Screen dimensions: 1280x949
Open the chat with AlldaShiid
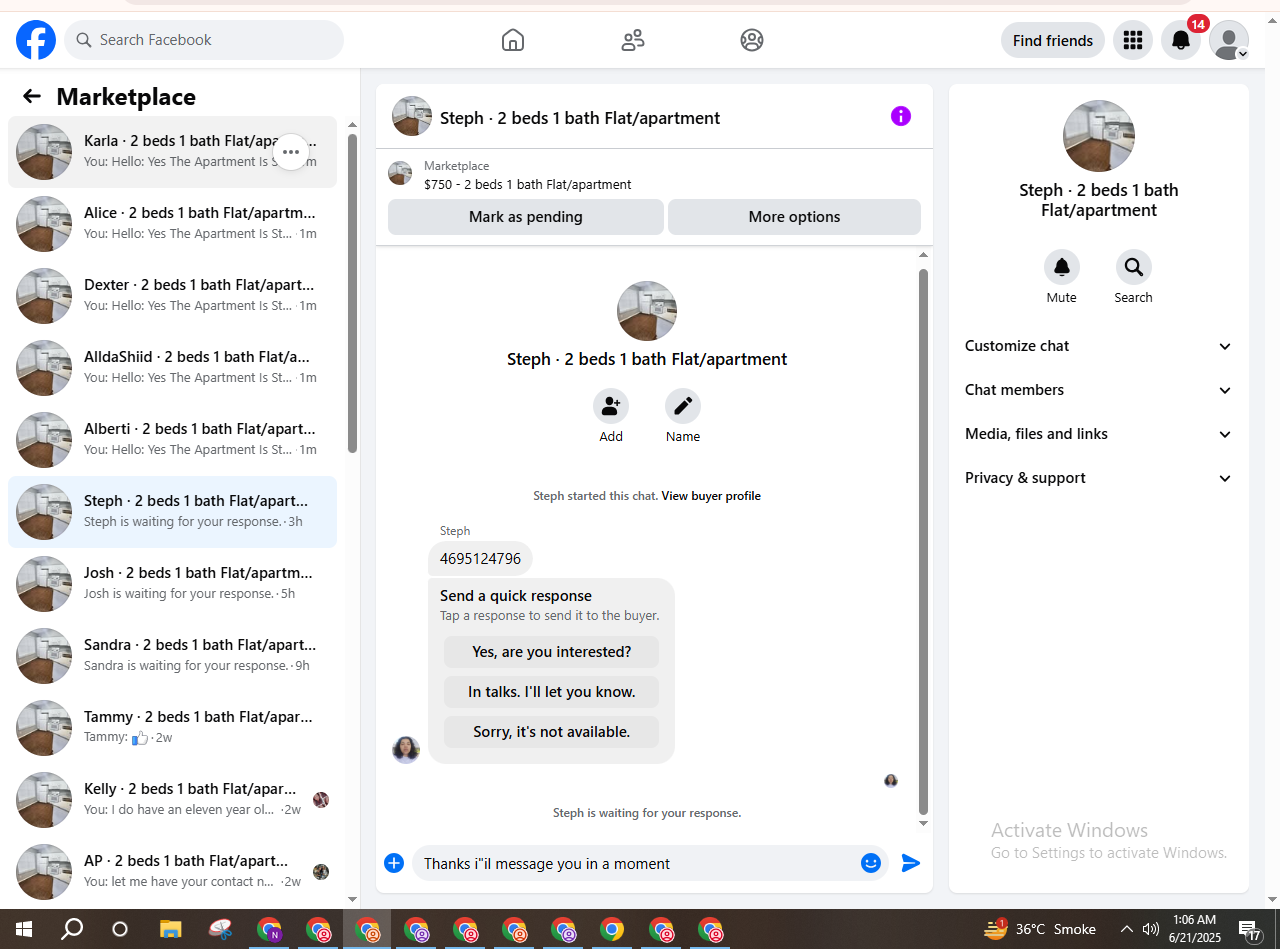pyautogui.click(x=172, y=368)
